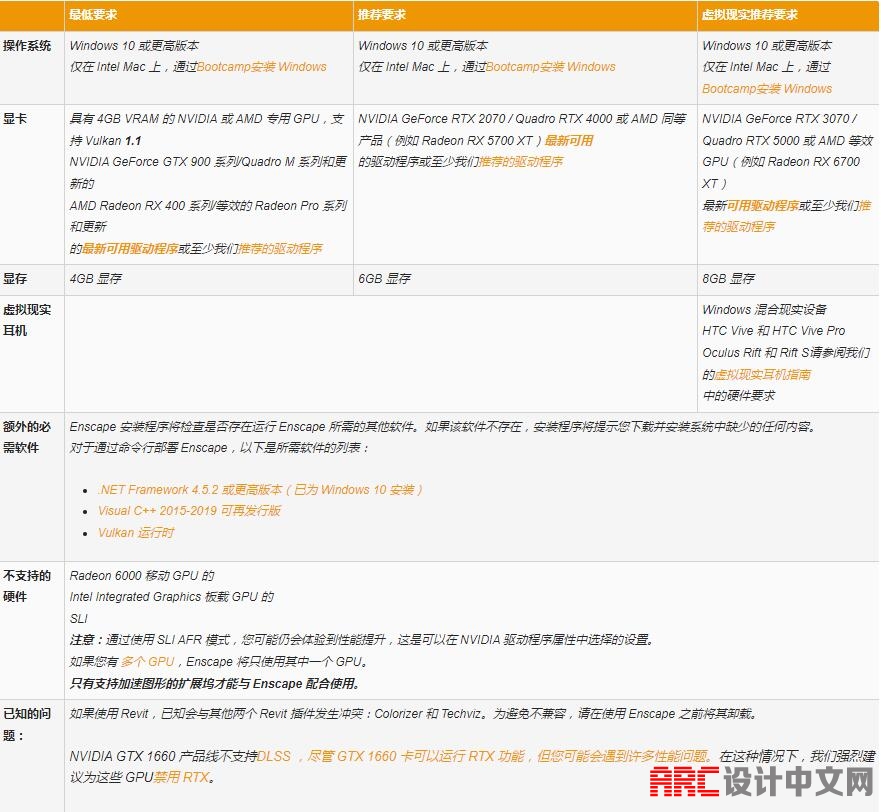Open .NET Framework 4.5.2 或更高版本 link

point(260,490)
